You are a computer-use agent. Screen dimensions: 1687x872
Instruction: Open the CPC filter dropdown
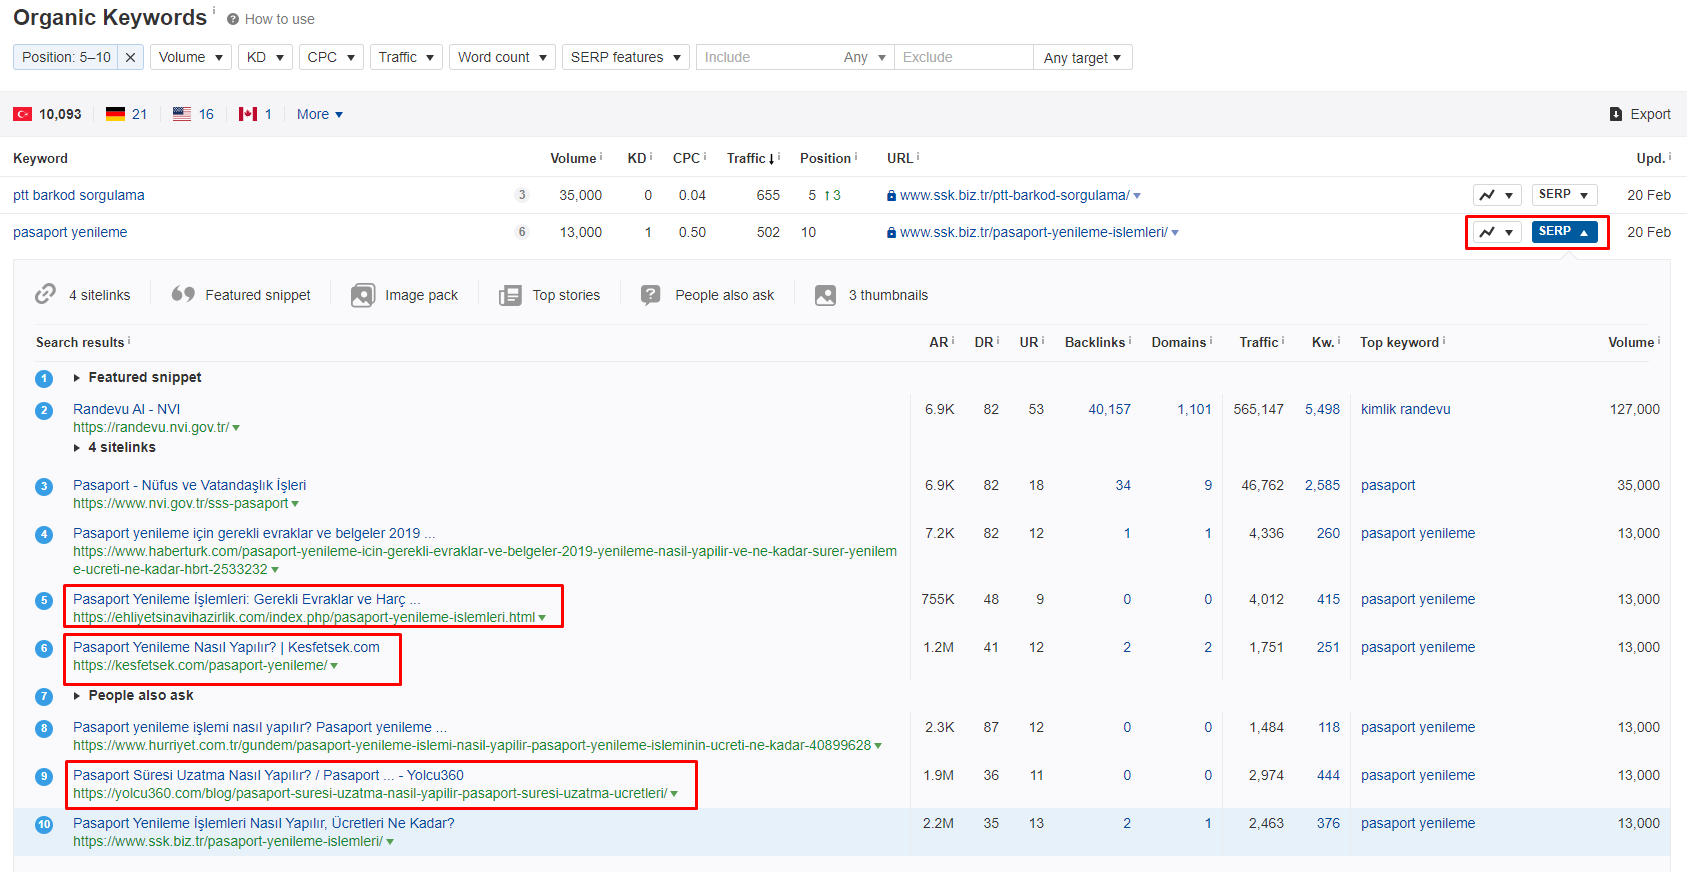(x=331, y=57)
